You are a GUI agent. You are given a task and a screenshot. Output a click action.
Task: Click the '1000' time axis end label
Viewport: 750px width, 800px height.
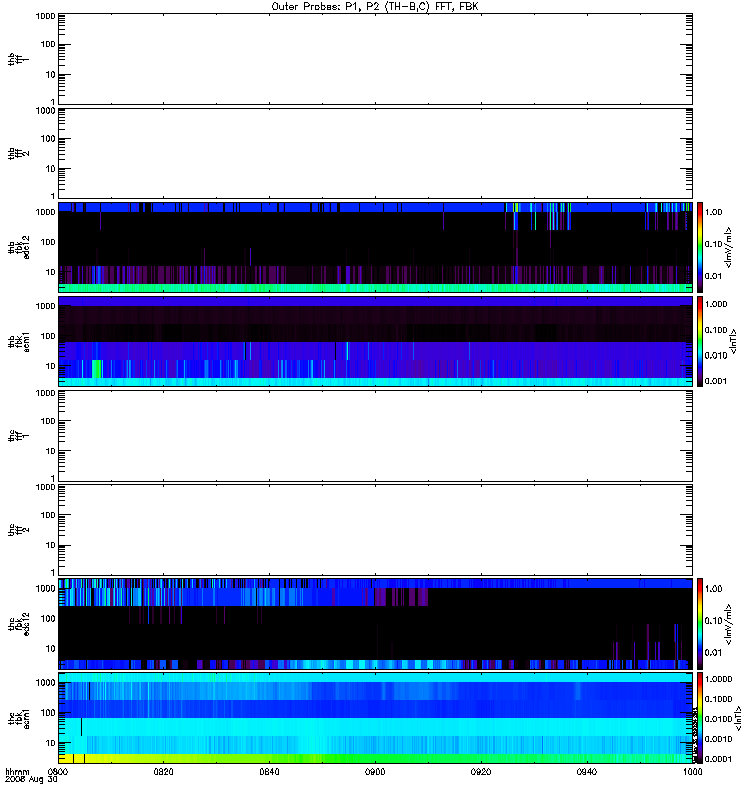[692, 772]
